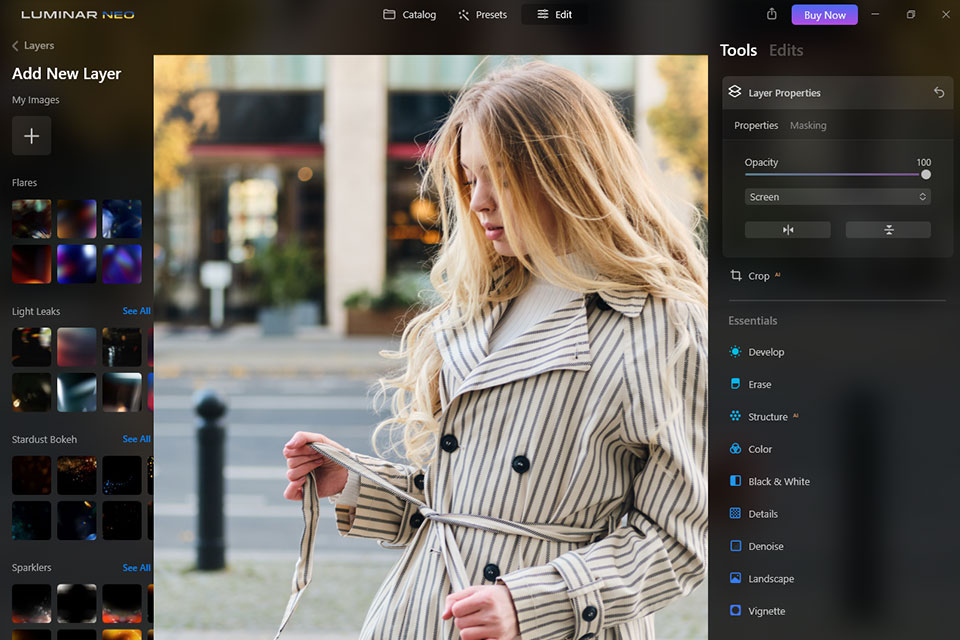
Task: Select third Light Leaks thumbnail in bottom row
Action: [122, 392]
